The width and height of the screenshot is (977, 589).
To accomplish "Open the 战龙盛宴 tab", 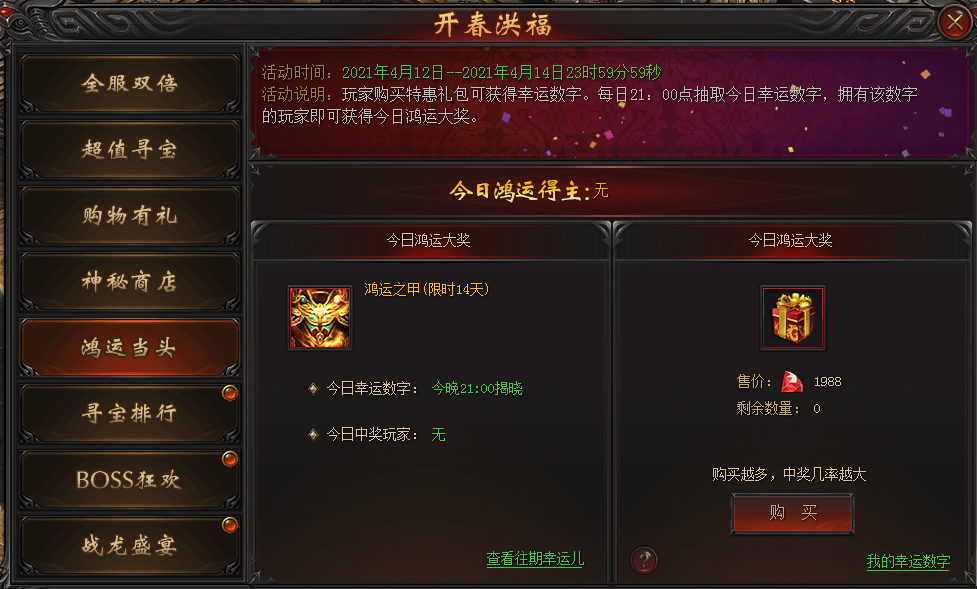I will click(x=130, y=546).
